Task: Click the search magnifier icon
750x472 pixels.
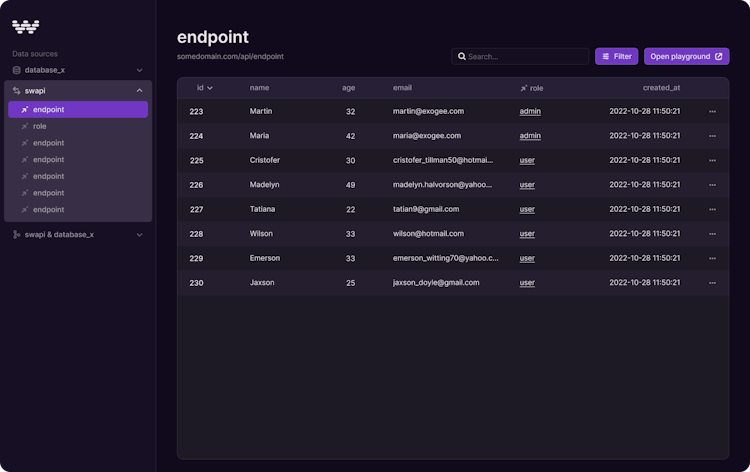Action: 462,57
